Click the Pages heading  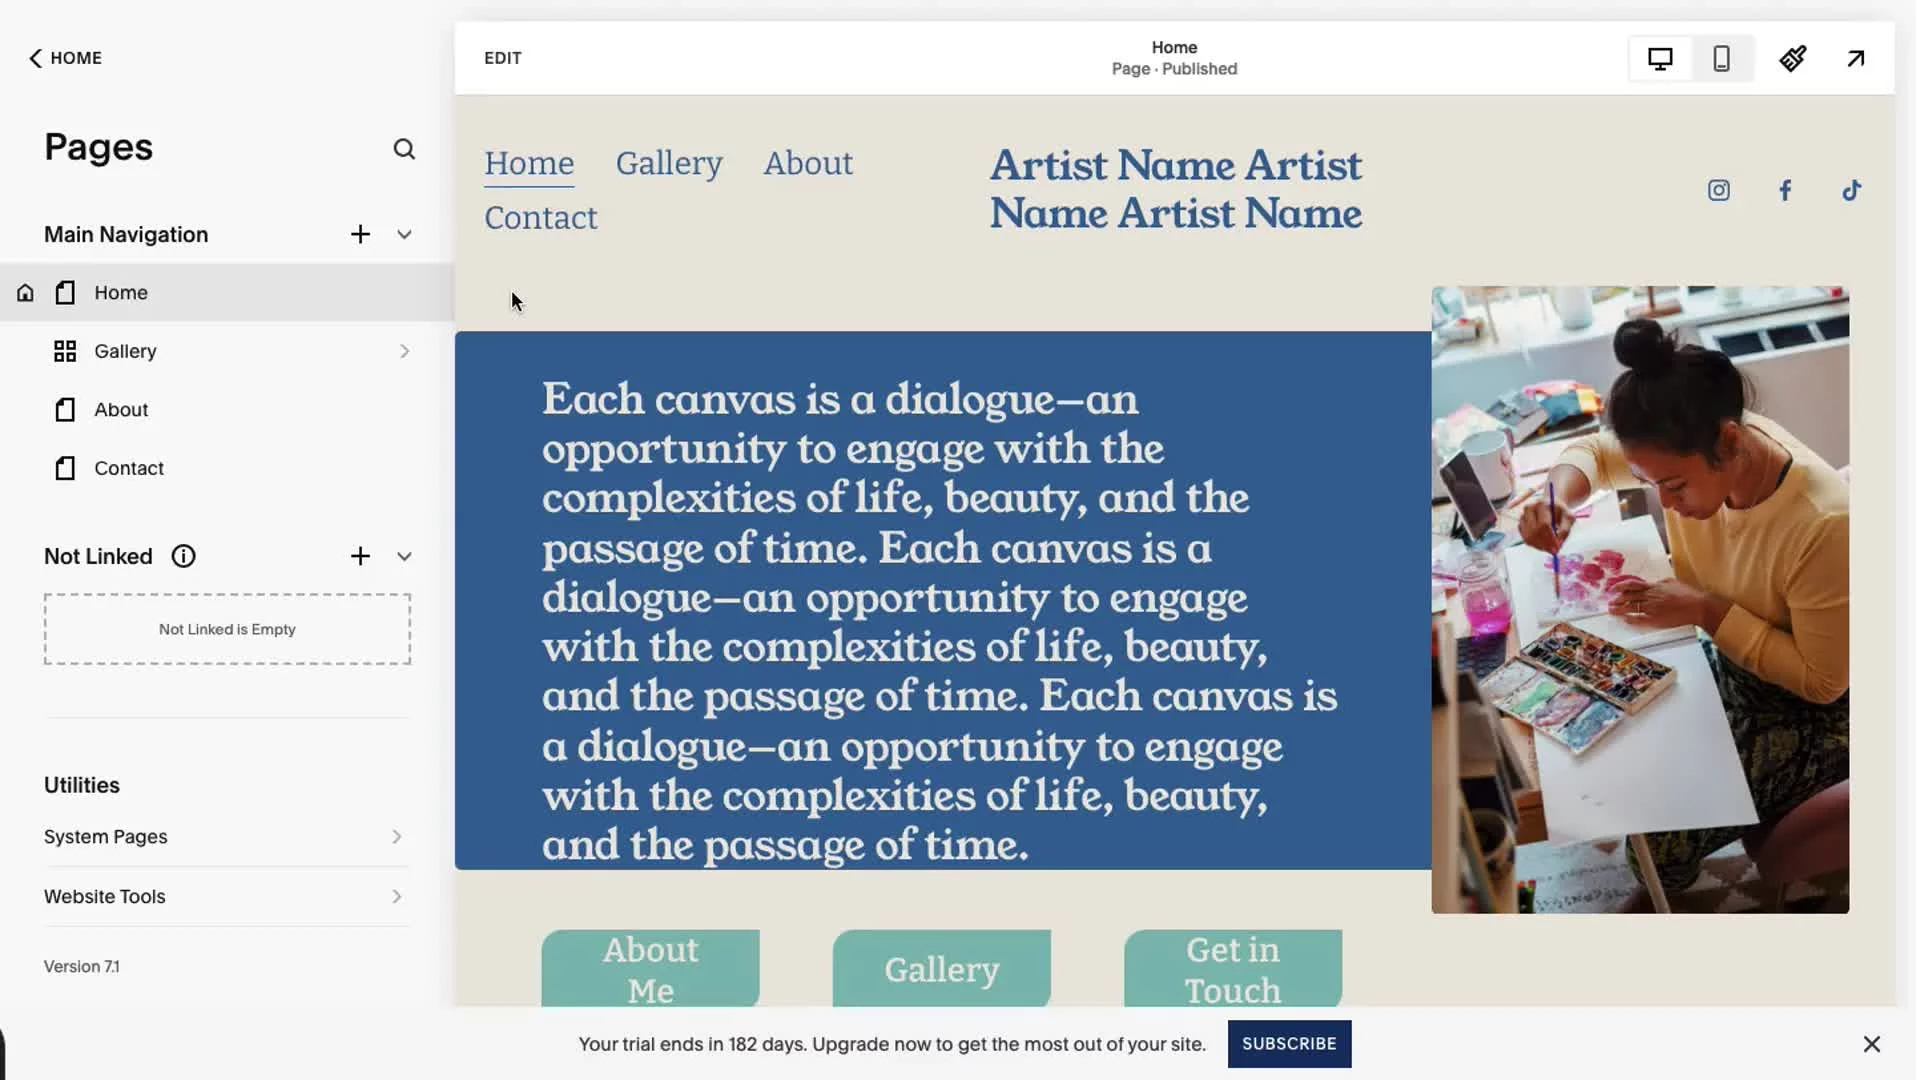pos(98,147)
